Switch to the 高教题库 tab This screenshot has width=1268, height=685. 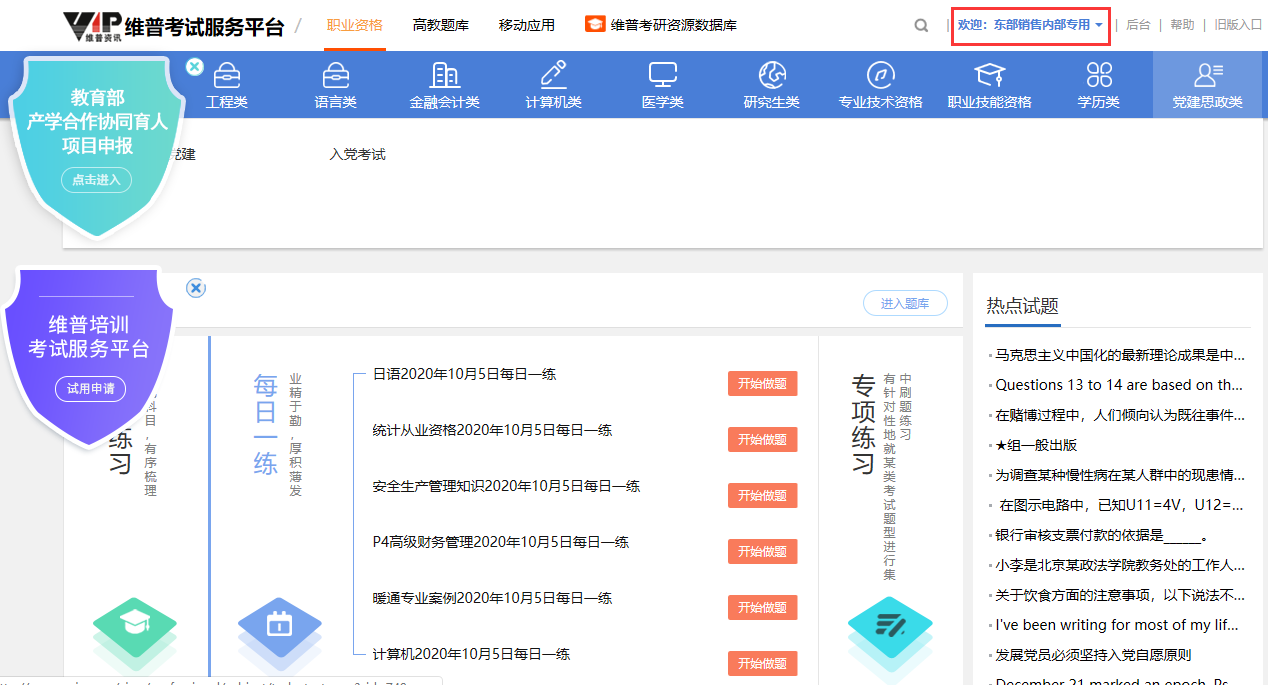click(440, 25)
